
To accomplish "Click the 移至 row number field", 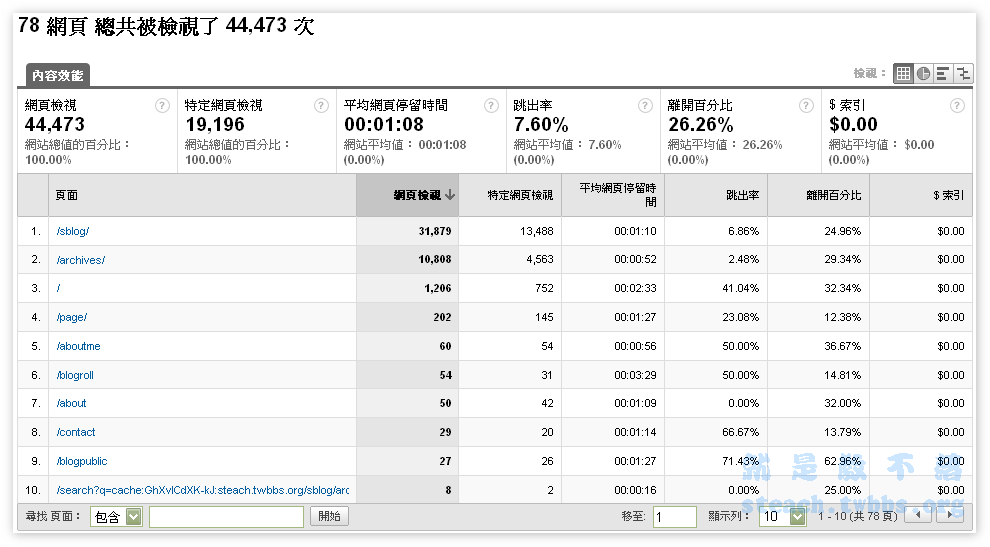I will [674, 517].
